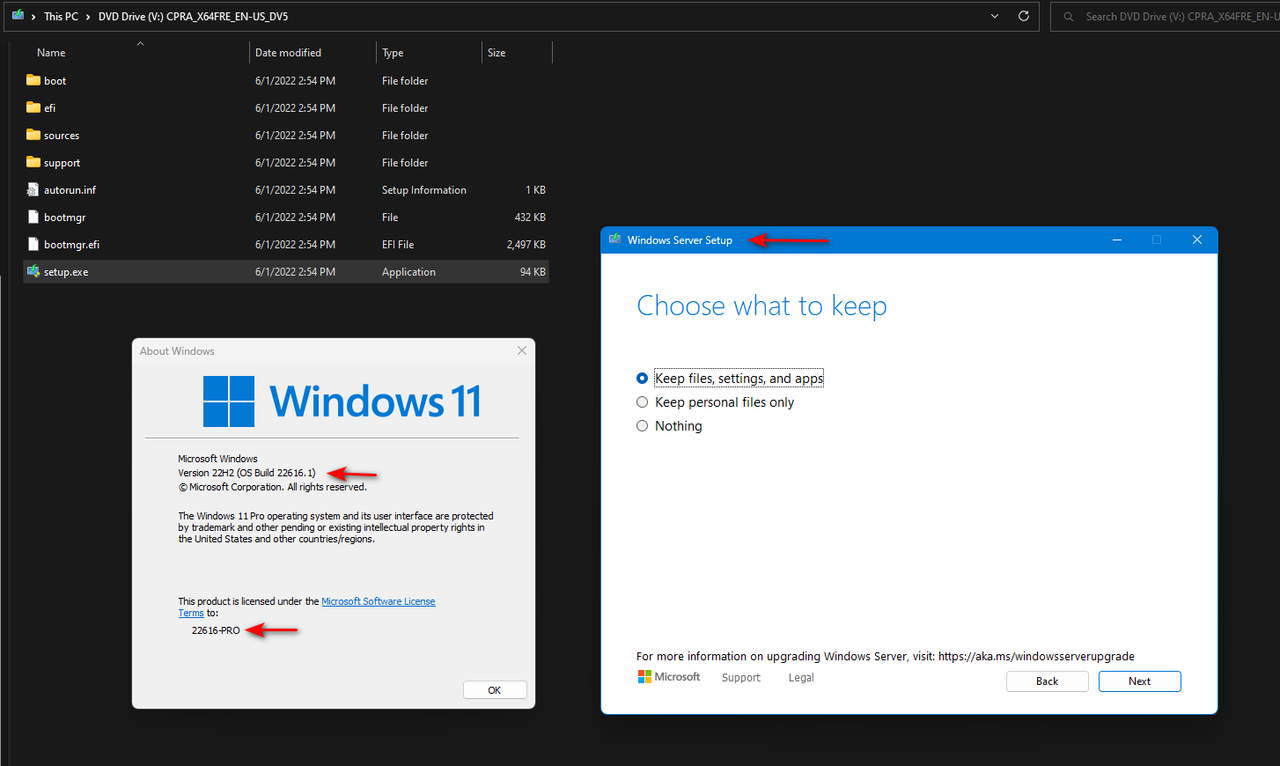This screenshot has height=766, width=1280.
Task: Click the DVD drive icon in address bar
Action: point(18,16)
